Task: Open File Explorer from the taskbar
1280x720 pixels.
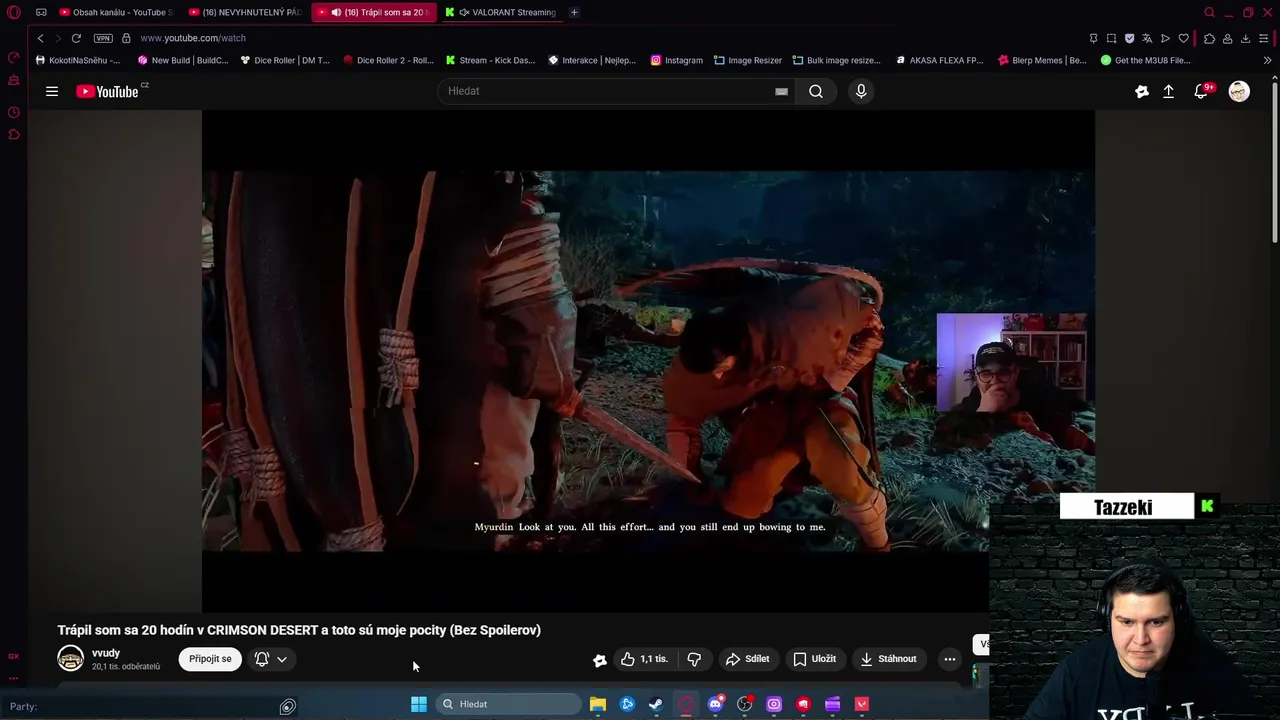Action: [x=598, y=704]
